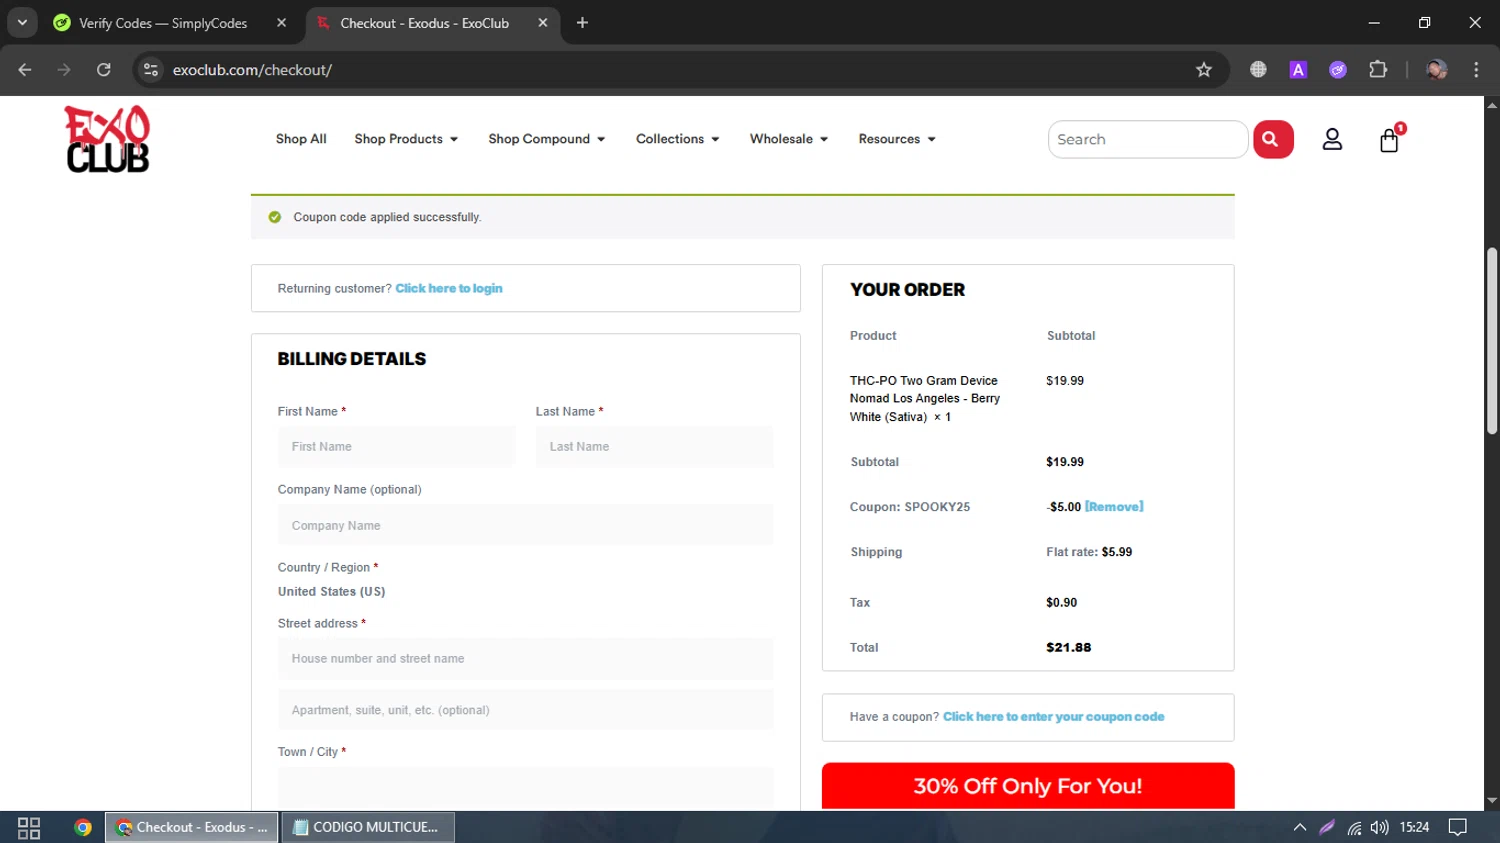Open a new browser tab
Viewport: 1500px width, 843px height.
[x=582, y=23]
